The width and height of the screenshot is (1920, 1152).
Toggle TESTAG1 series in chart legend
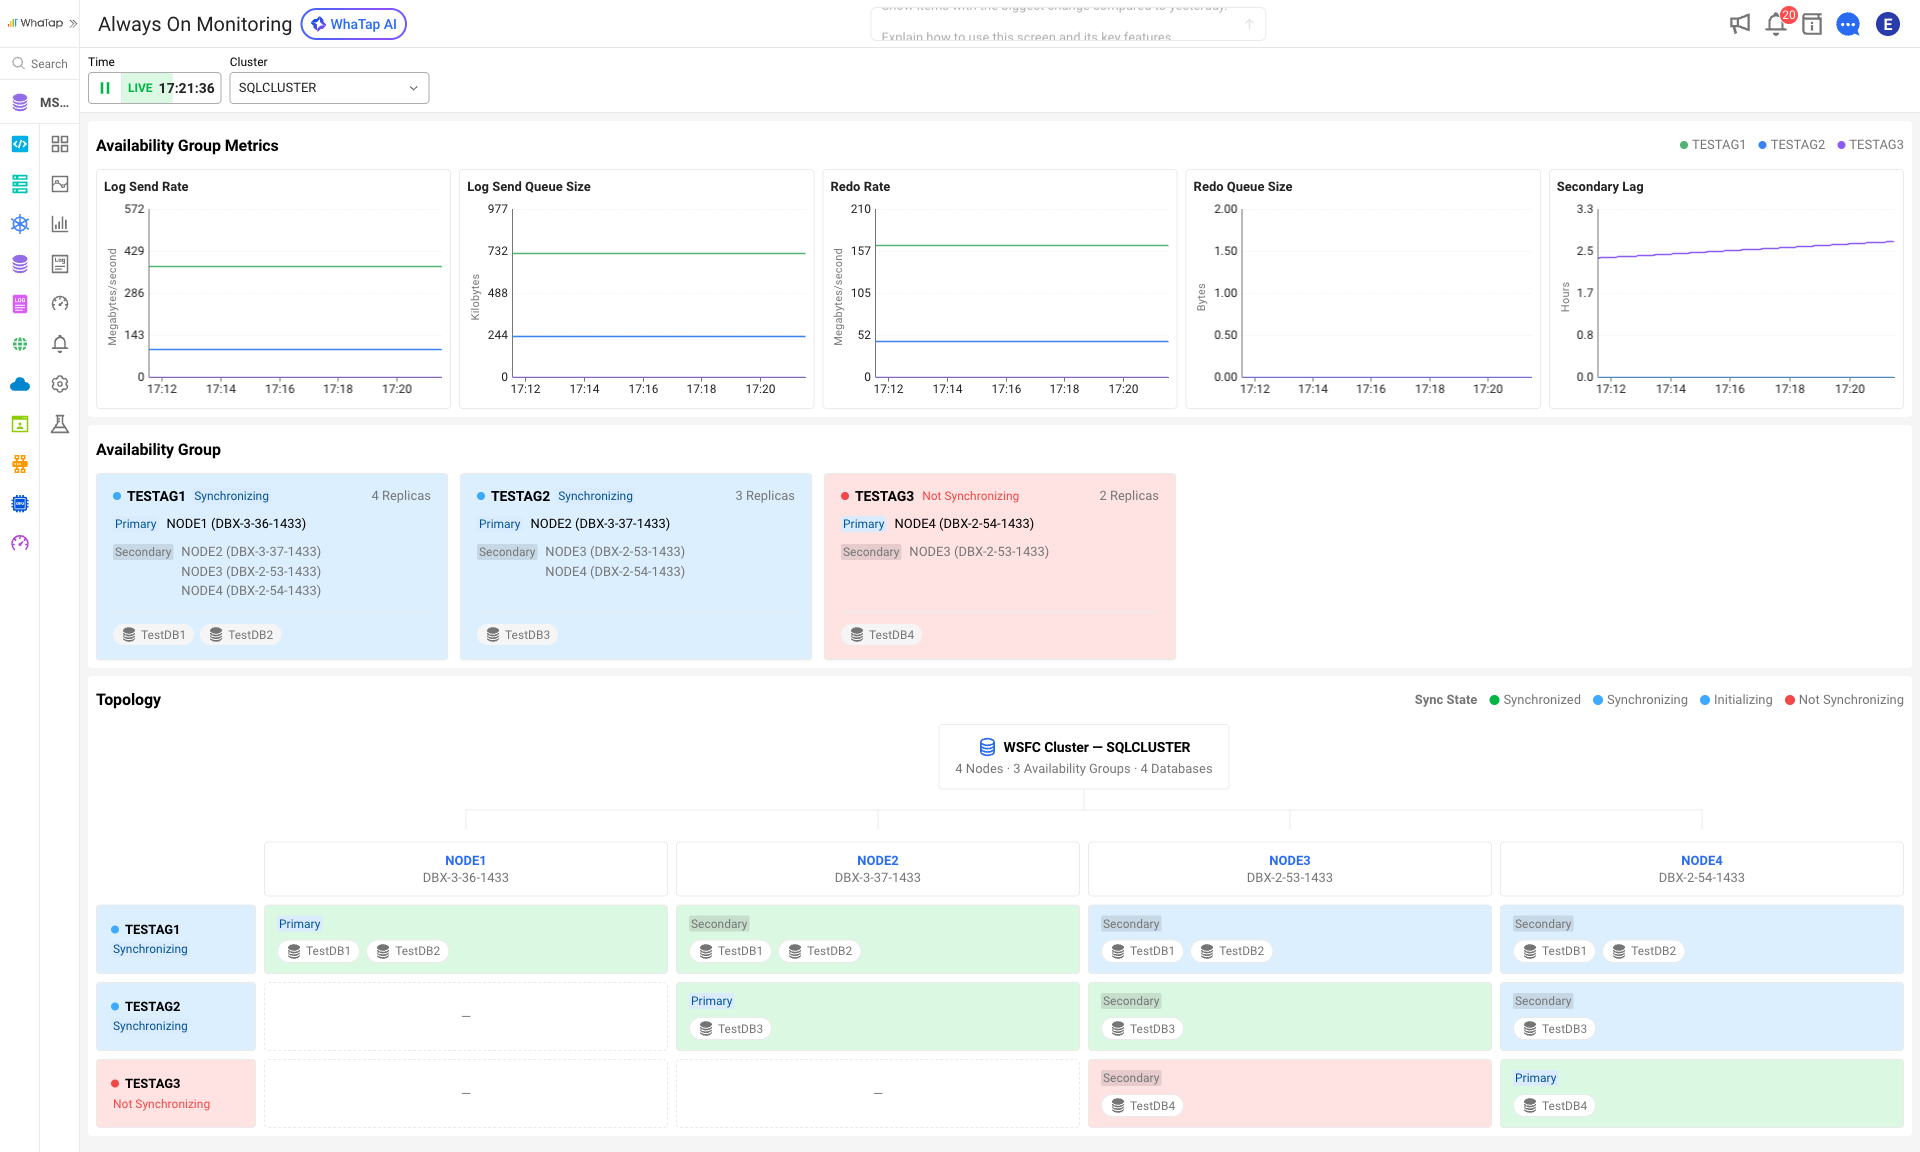(1712, 145)
